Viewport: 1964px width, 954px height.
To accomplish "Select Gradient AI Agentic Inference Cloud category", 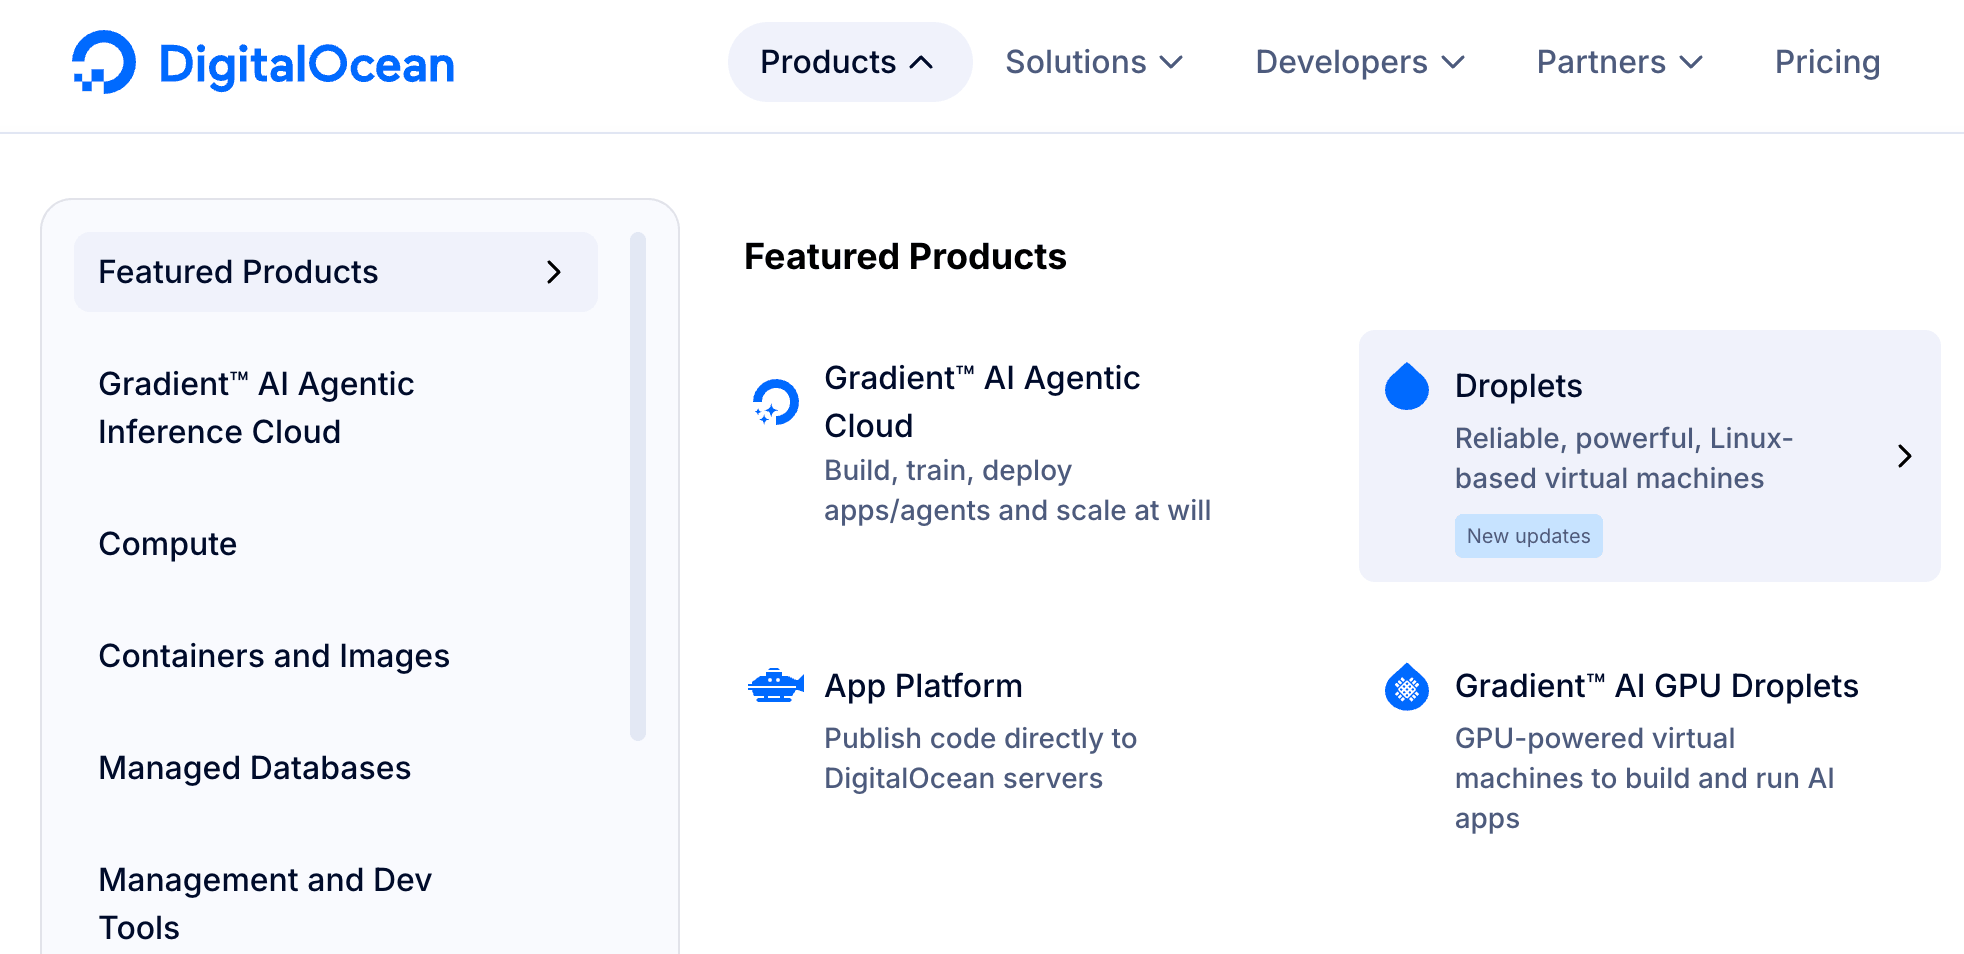I will click(x=256, y=408).
